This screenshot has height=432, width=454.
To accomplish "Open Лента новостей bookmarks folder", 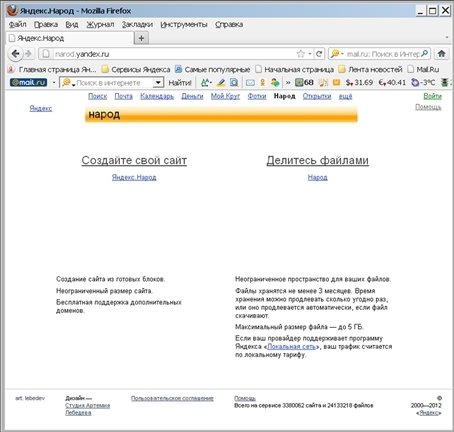I will [371, 69].
